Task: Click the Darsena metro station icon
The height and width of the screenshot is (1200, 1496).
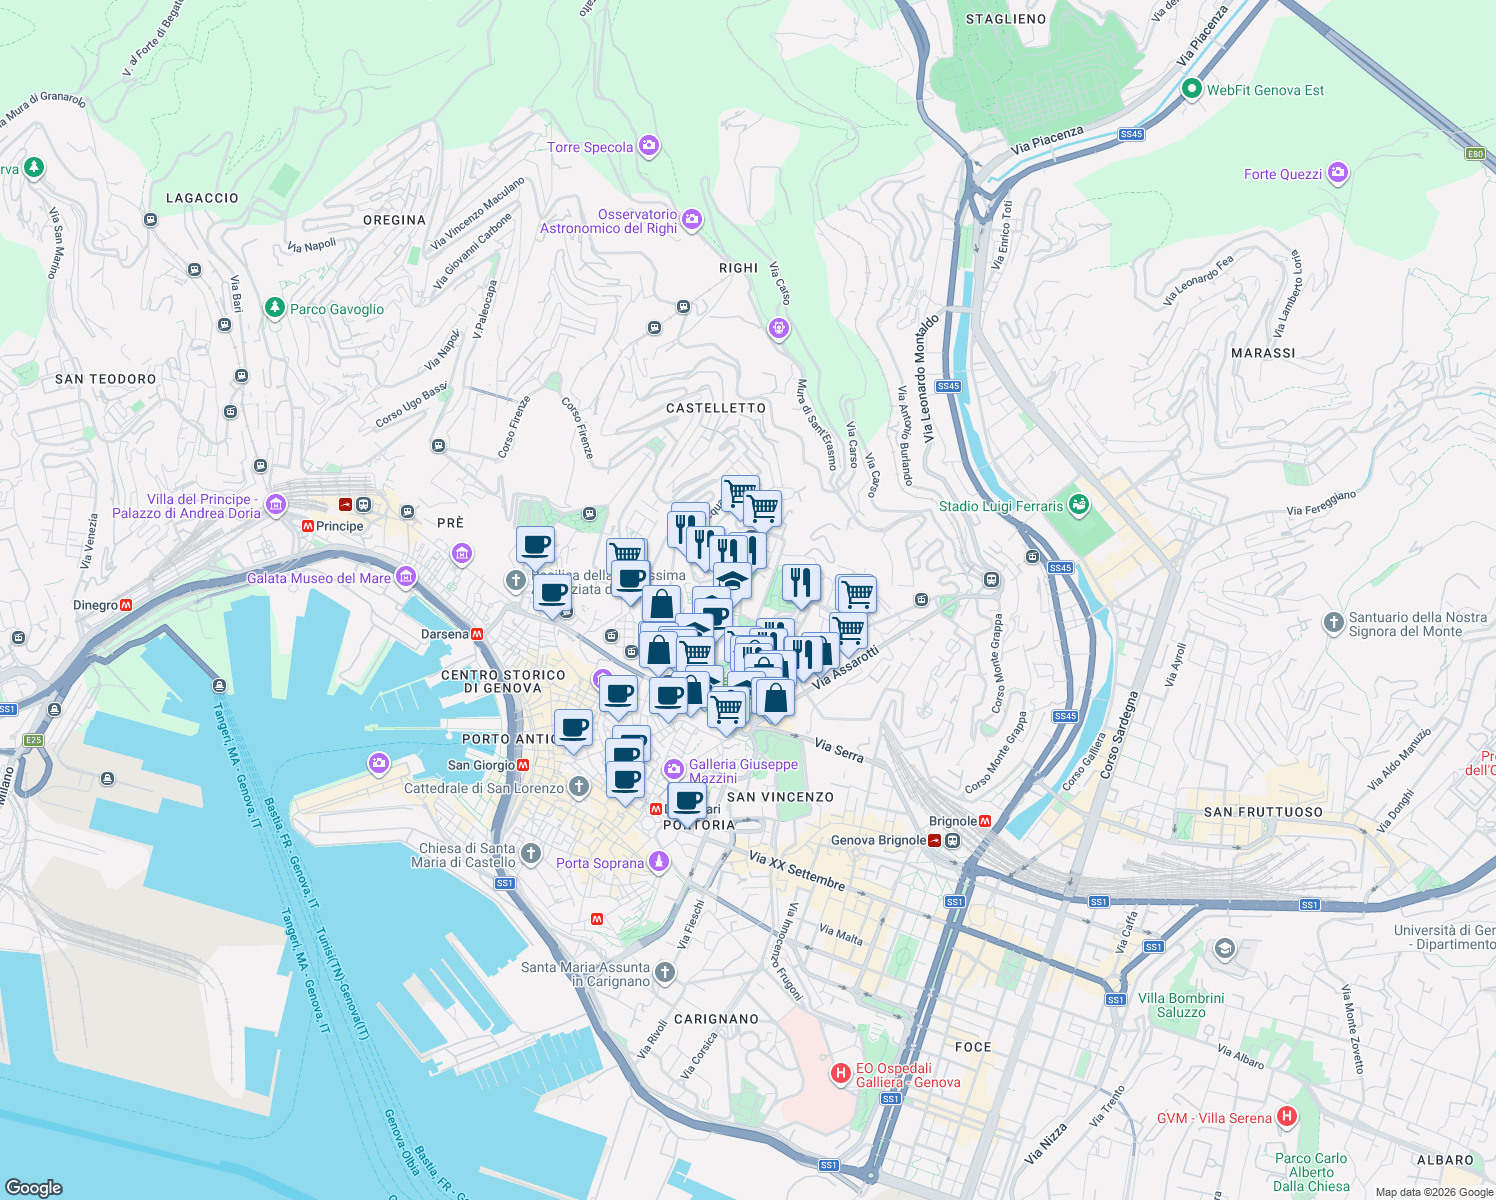Action: click(x=477, y=634)
